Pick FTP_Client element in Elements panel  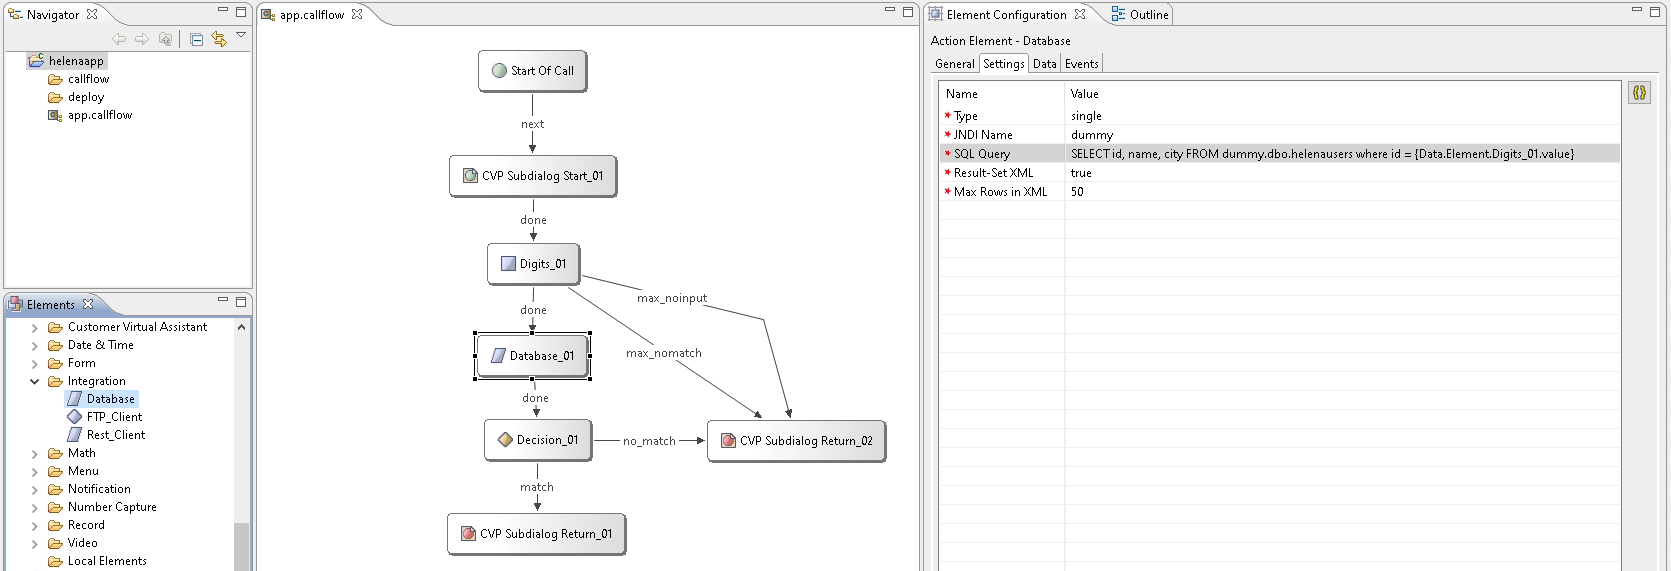coord(114,417)
